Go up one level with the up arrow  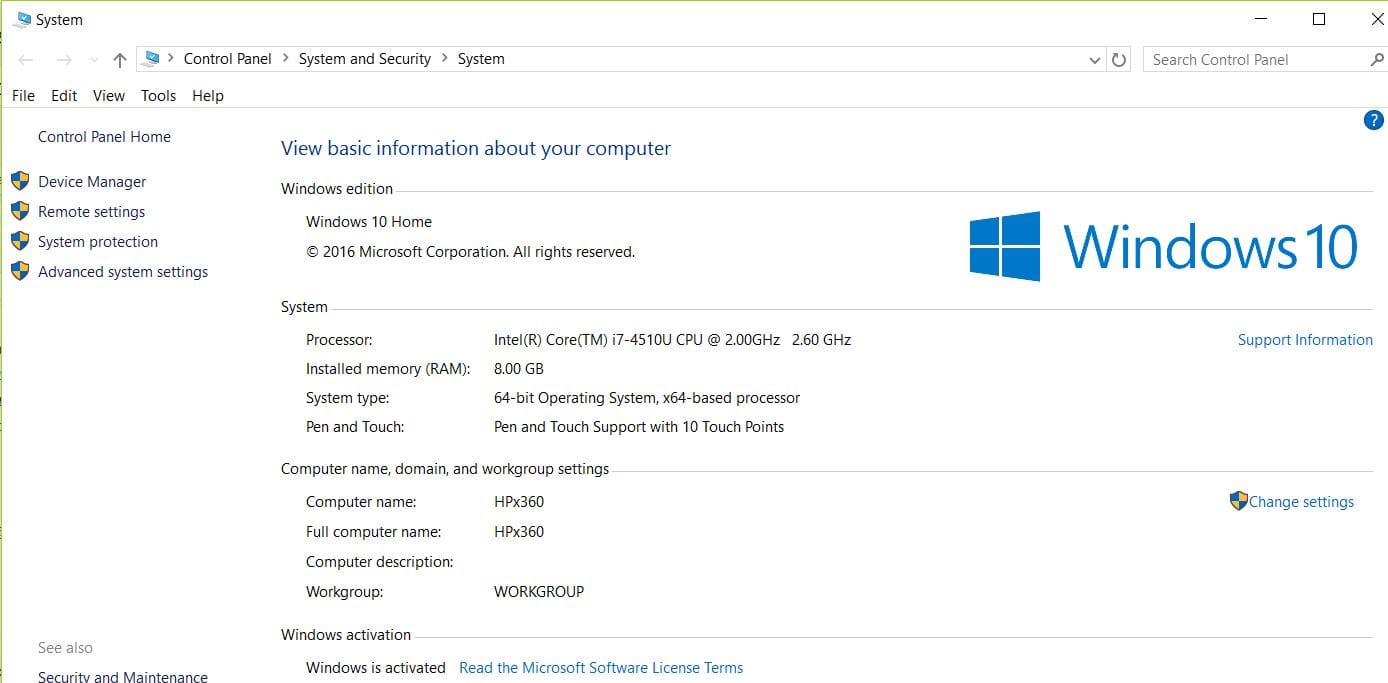click(x=120, y=60)
